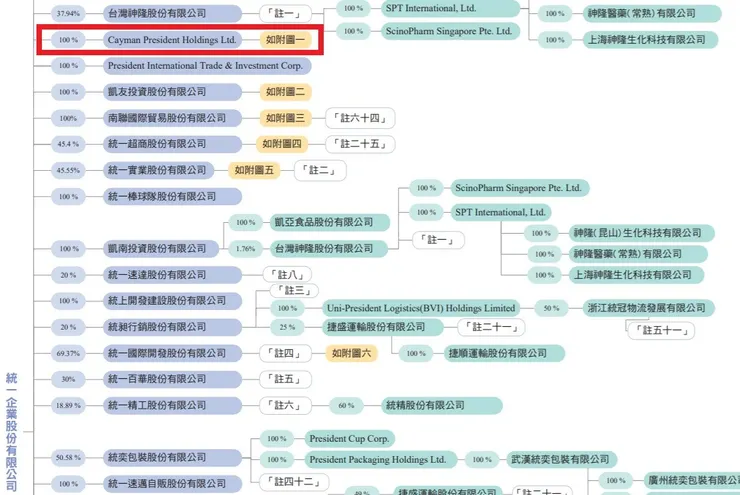Image resolution: width=740 pixels, height=495 pixels.
Task: Select the 凱友投資股份有限公司 node
Action: coord(172,92)
